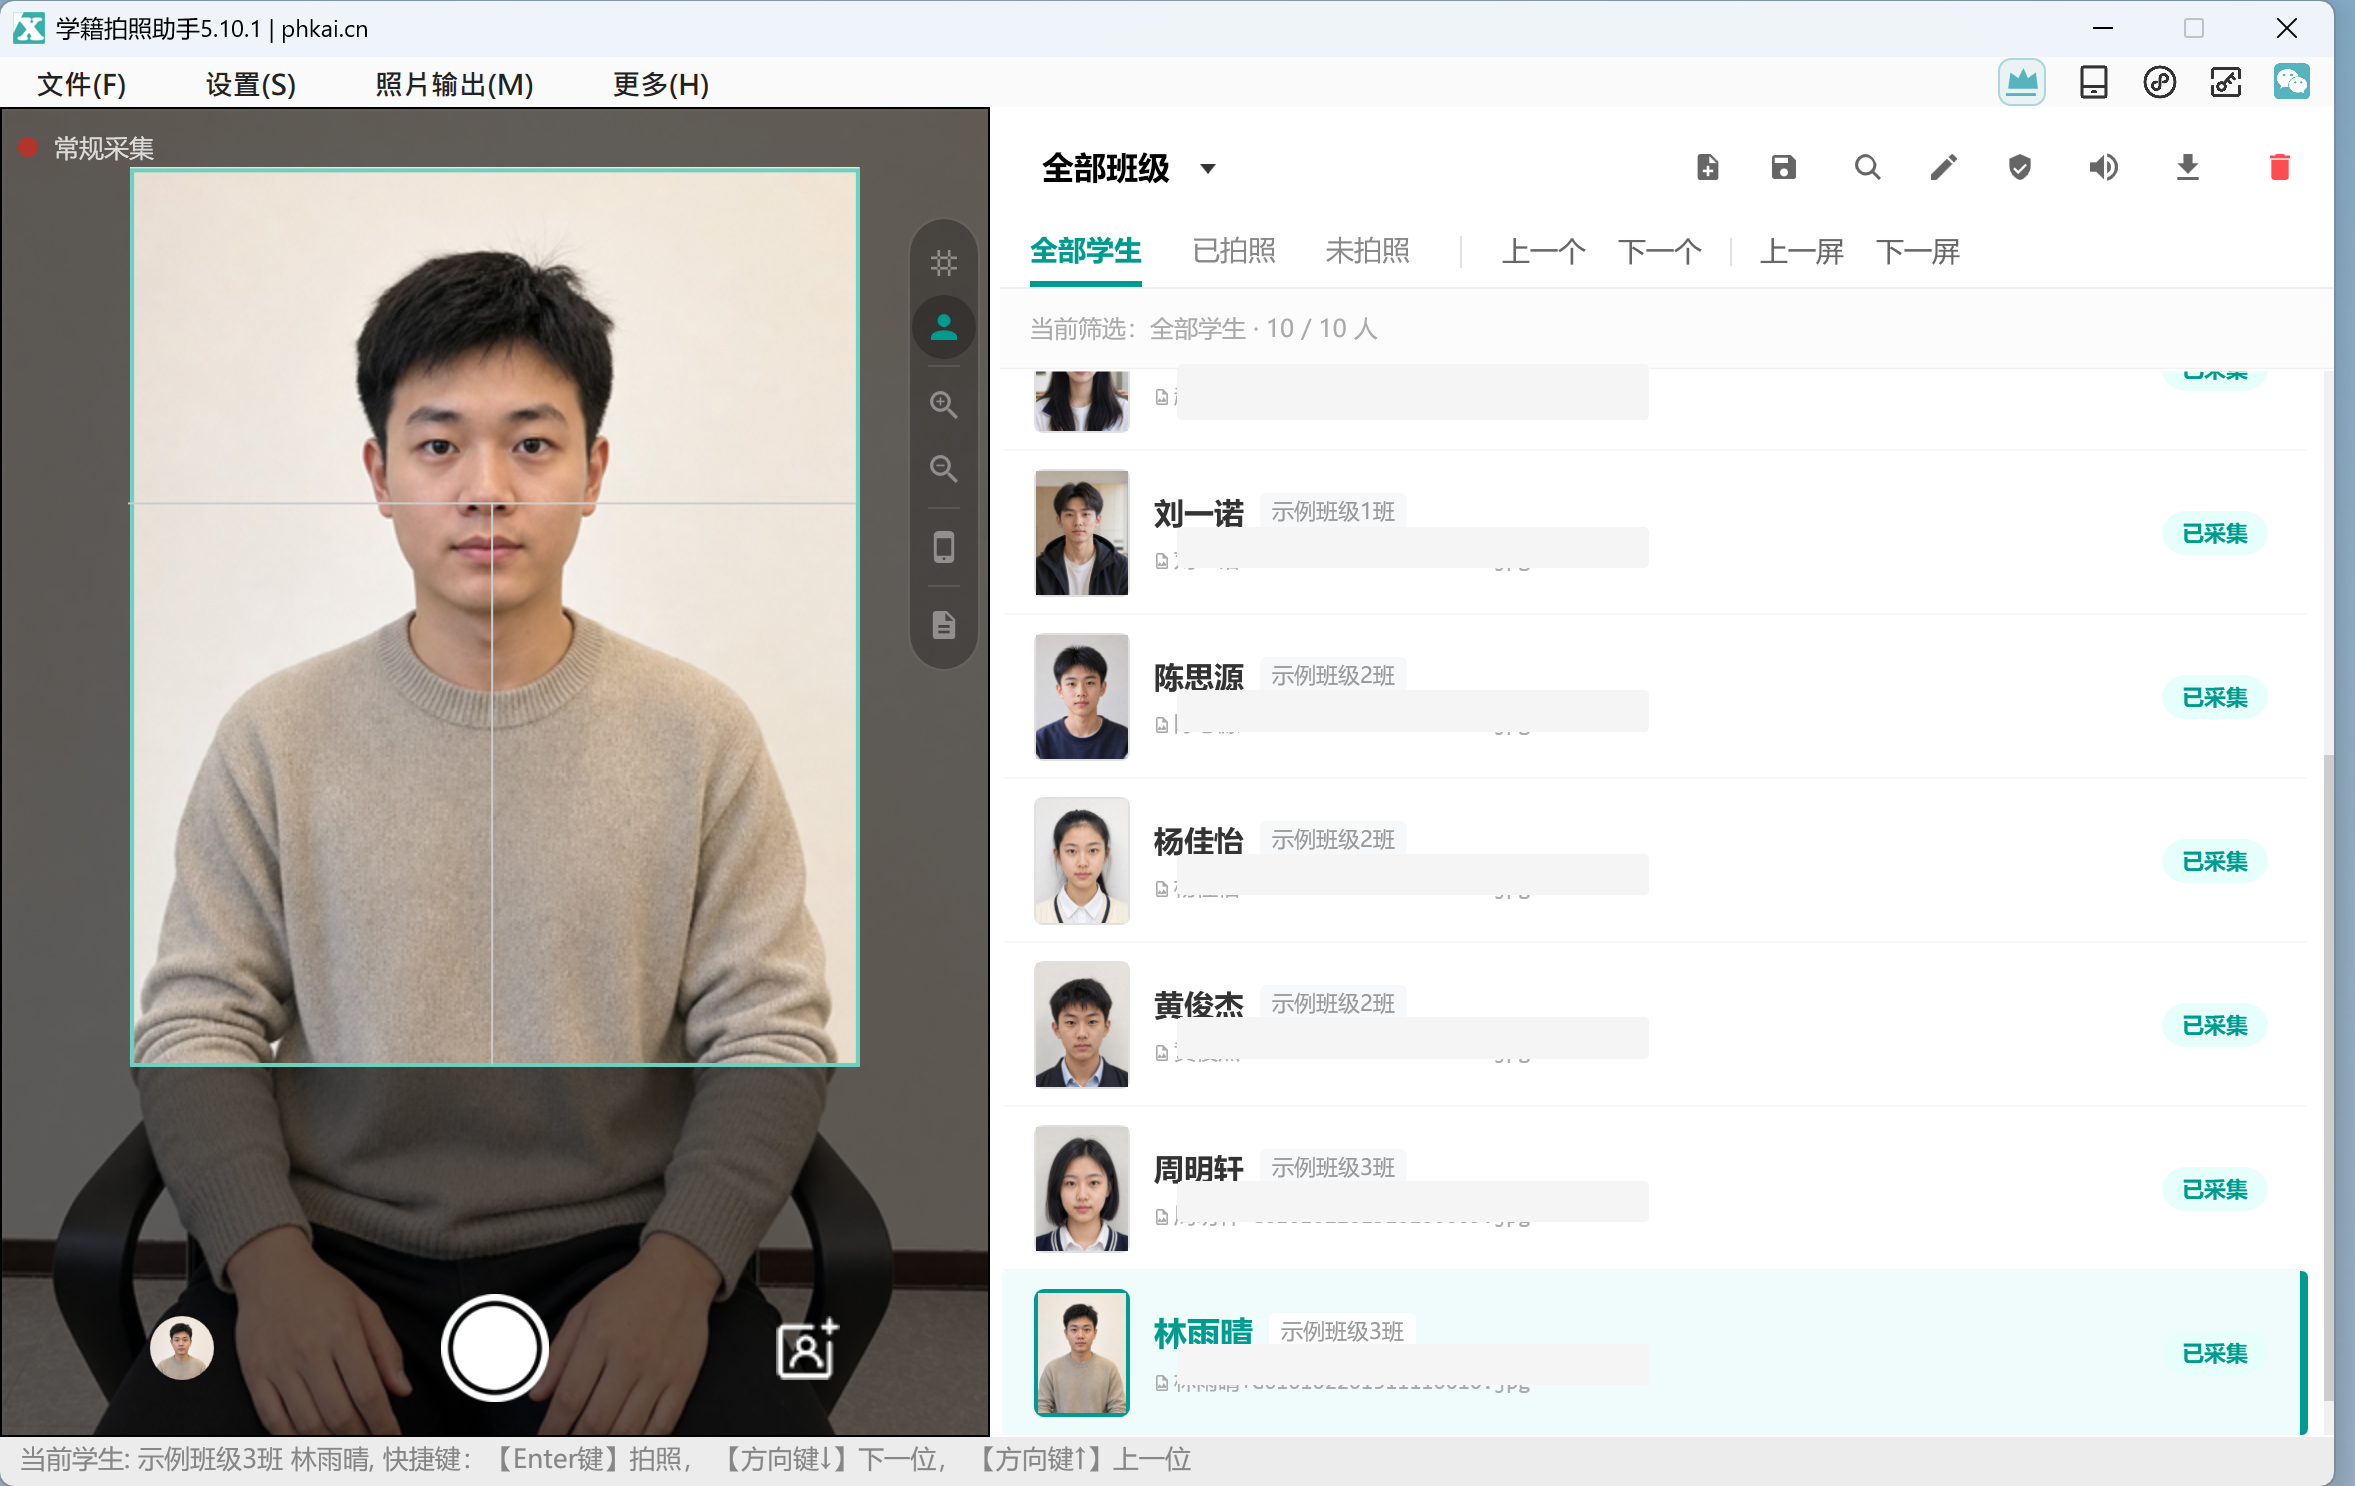Open the 文件(F) menu

click(x=82, y=84)
